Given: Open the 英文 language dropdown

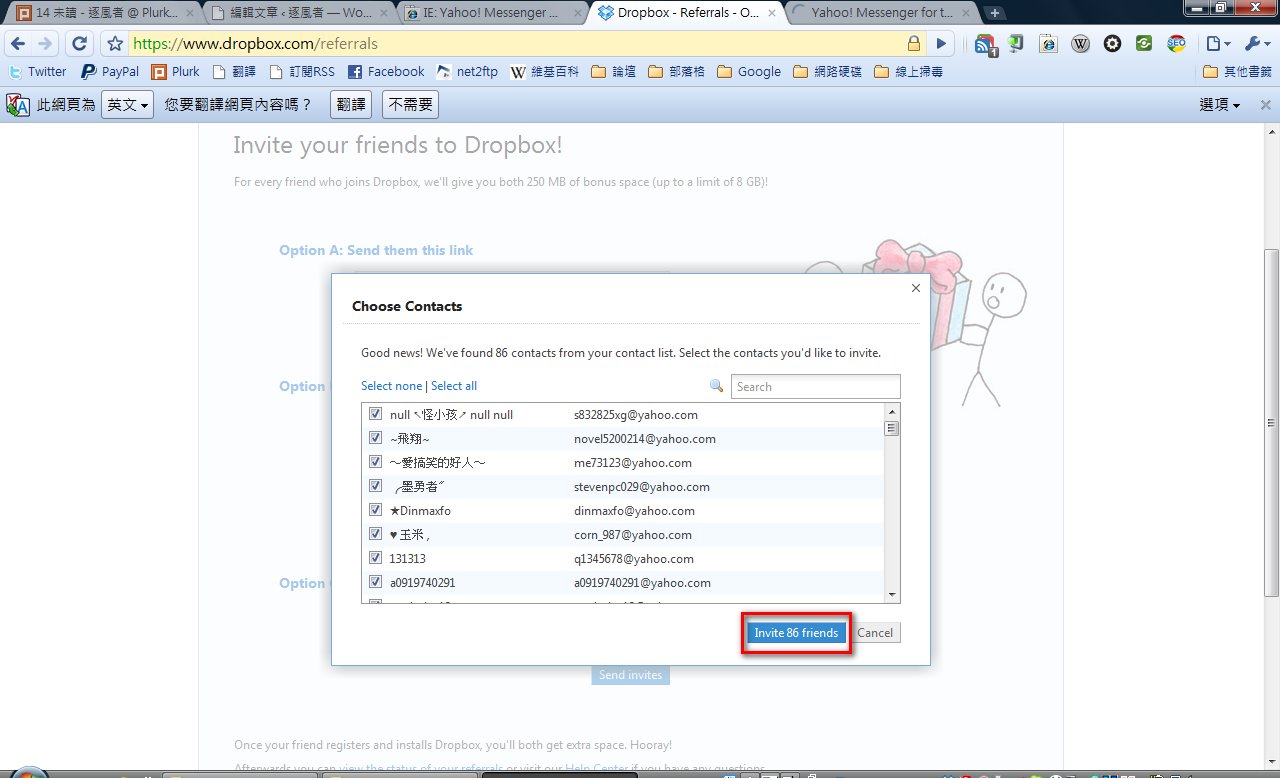Looking at the screenshot, I should 127,105.
